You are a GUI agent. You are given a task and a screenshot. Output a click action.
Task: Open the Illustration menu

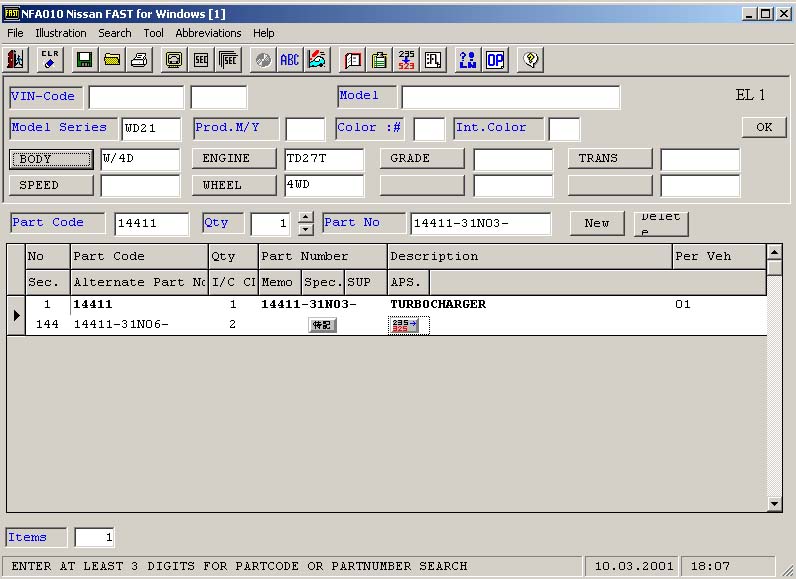pyautogui.click(x=61, y=33)
